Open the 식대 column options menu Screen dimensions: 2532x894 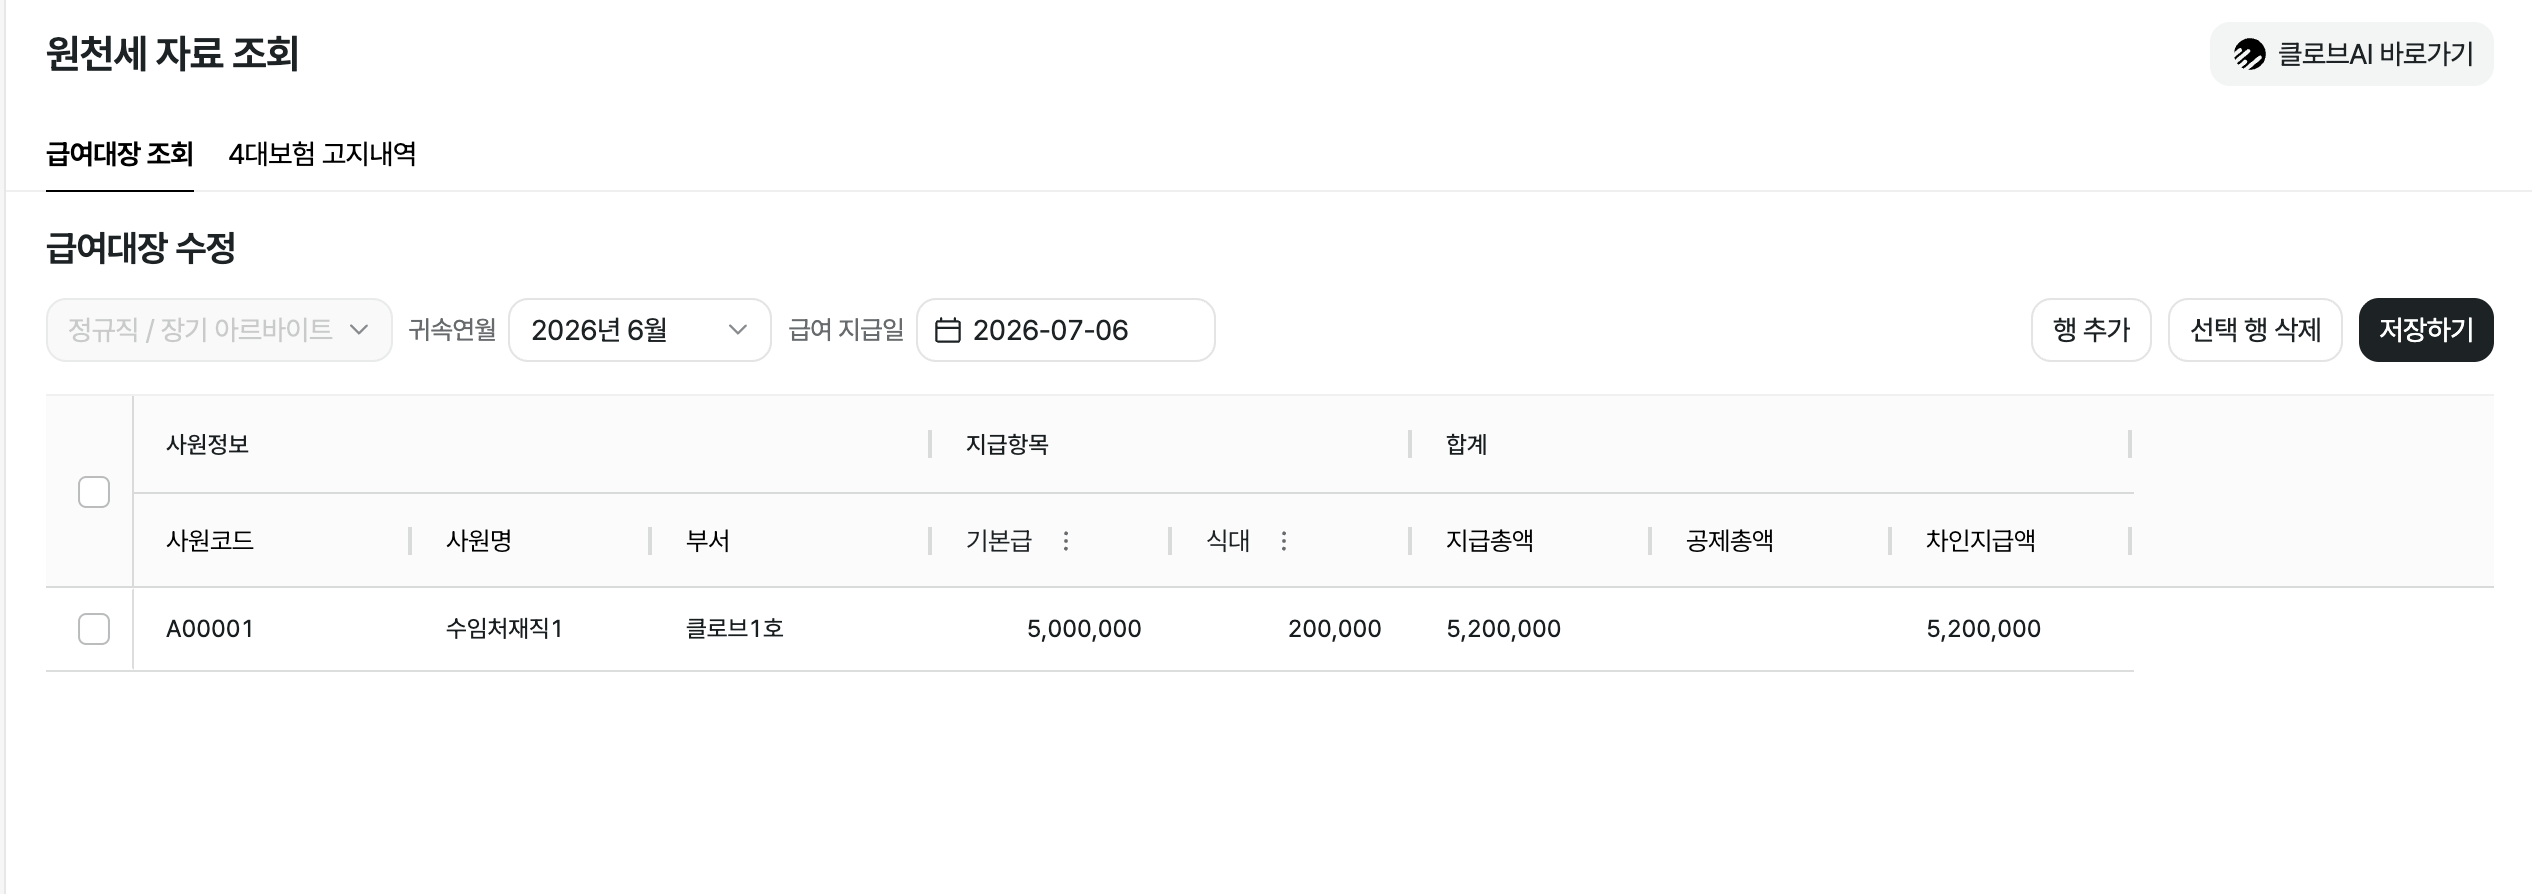click(1284, 541)
